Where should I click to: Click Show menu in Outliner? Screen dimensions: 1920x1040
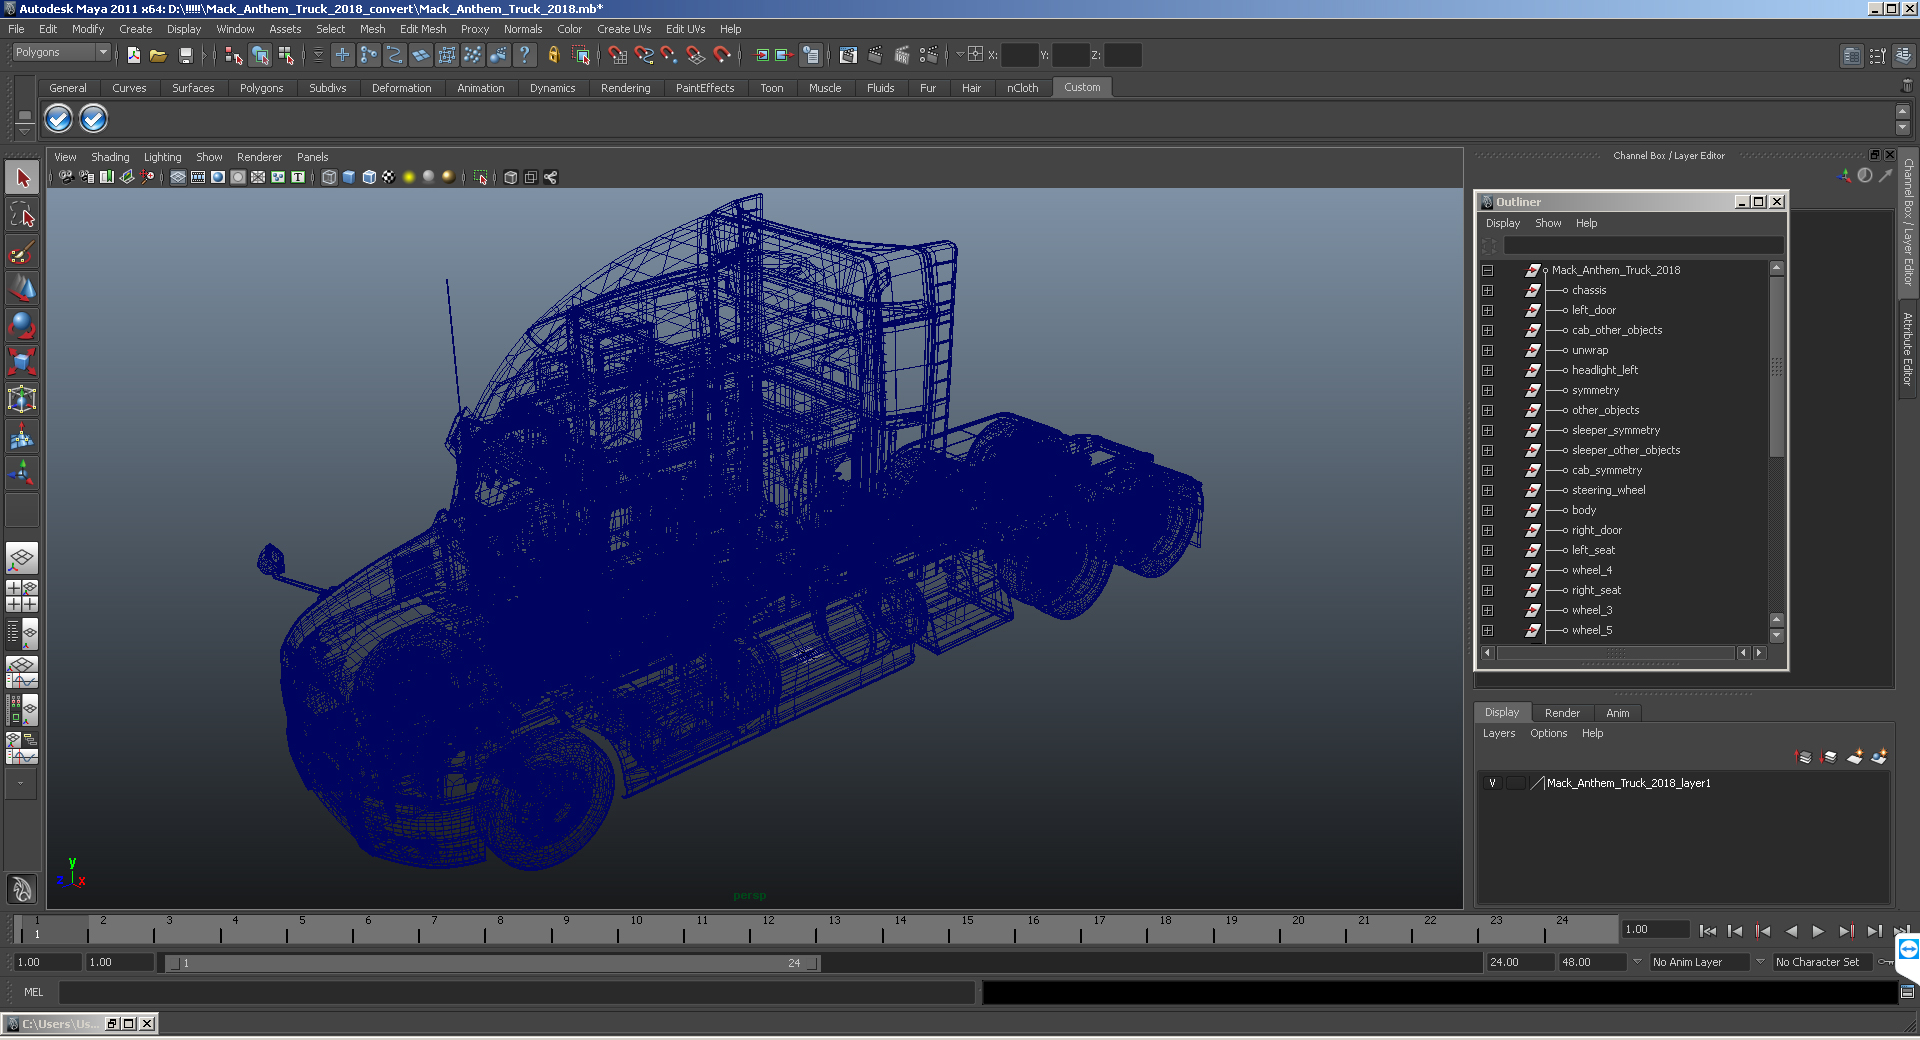[x=1548, y=223]
